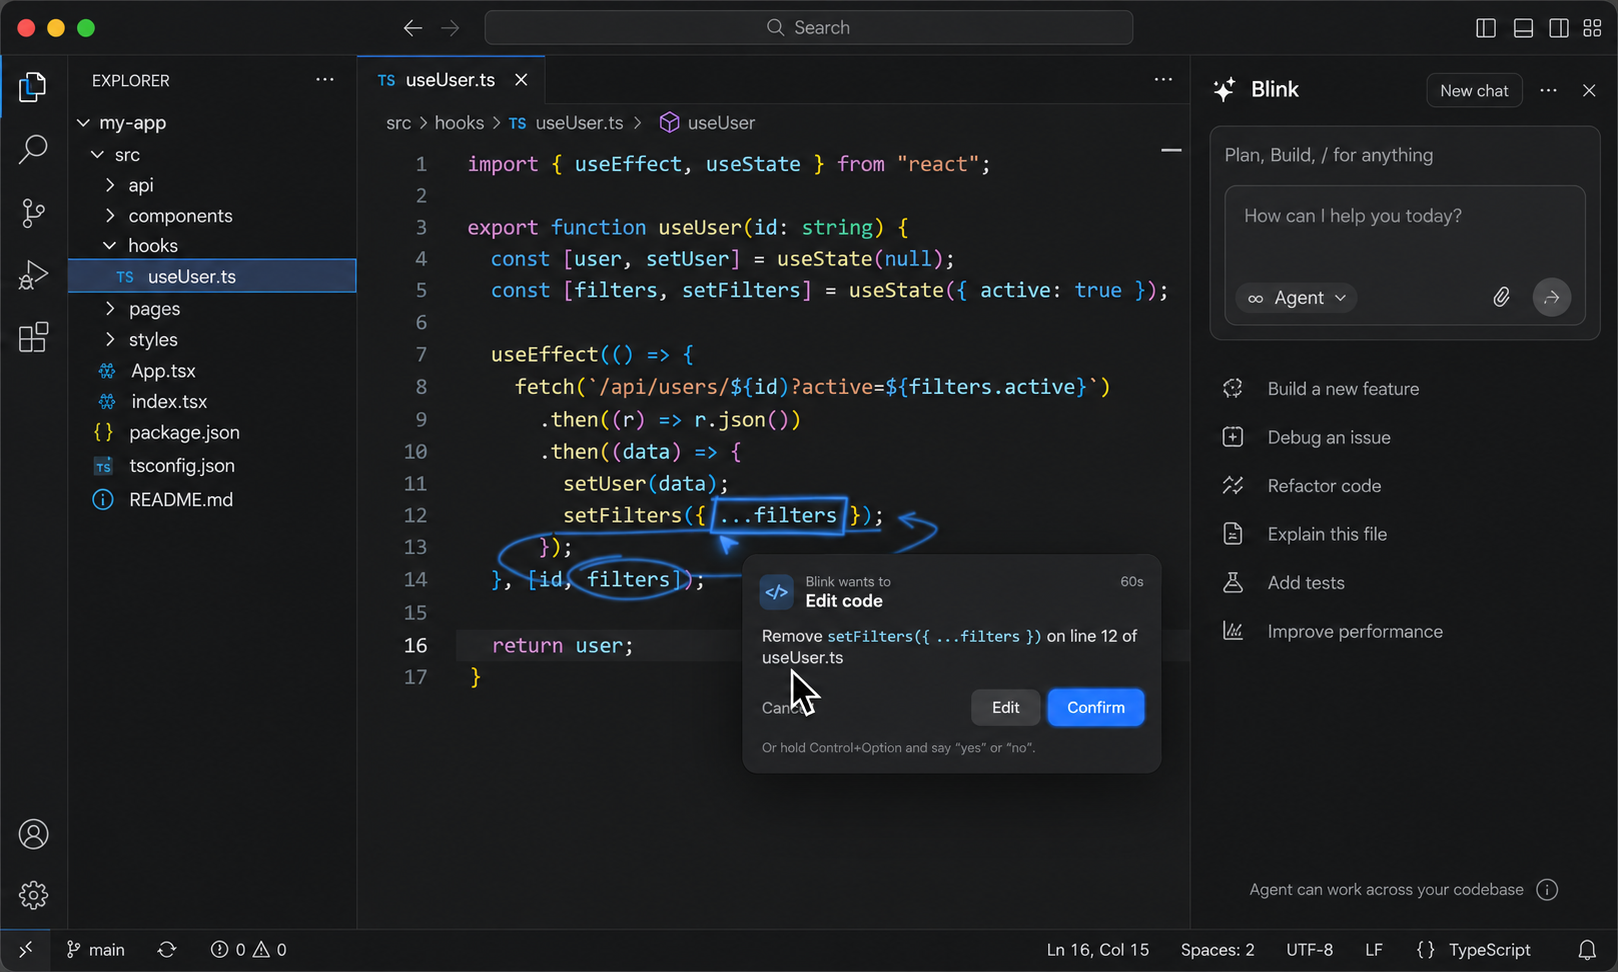The width and height of the screenshot is (1618, 972).
Task: Open the Explorer view in activity bar
Action: (x=33, y=88)
